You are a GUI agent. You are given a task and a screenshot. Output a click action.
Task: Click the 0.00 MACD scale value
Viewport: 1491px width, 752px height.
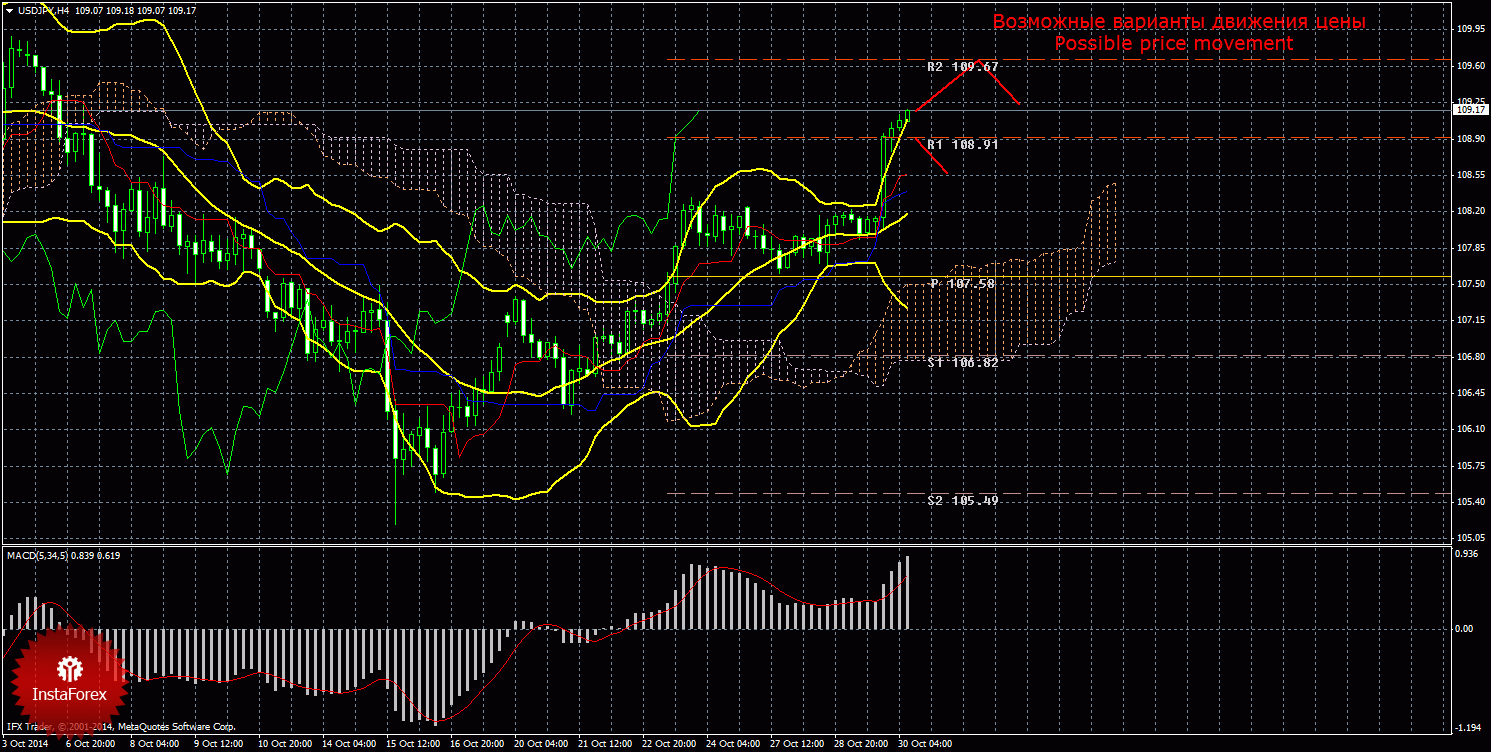point(1466,629)
